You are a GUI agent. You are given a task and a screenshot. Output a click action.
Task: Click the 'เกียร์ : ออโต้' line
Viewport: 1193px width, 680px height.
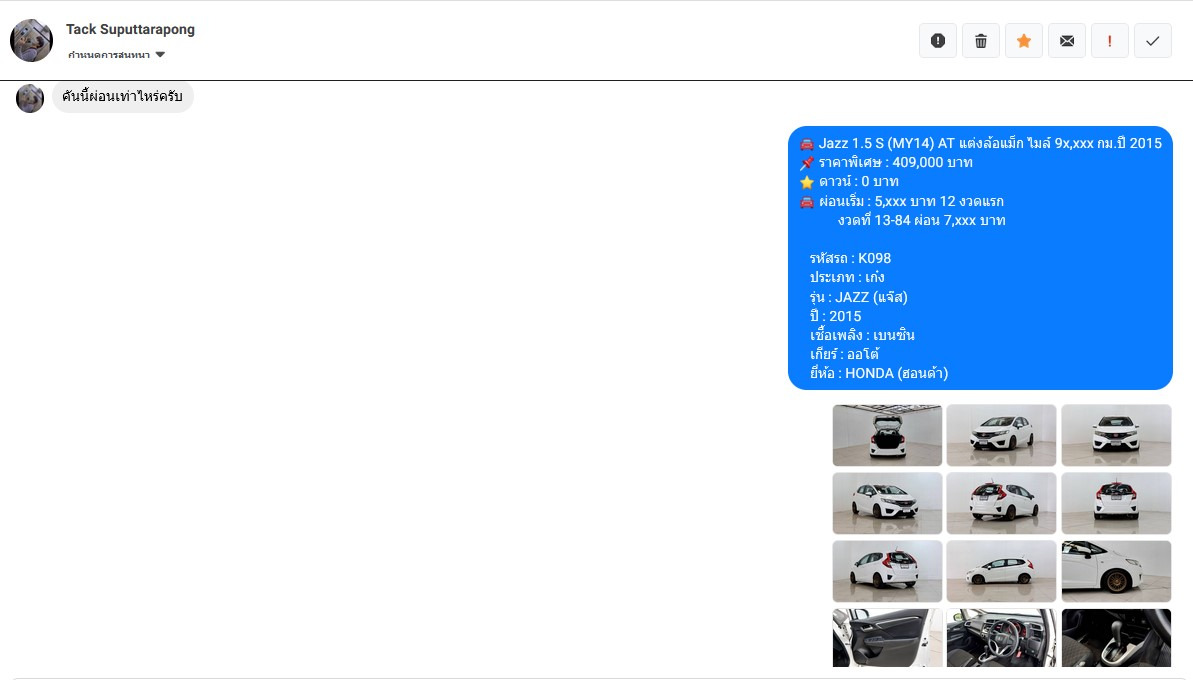pyautogui.click(x=845, y=354)
